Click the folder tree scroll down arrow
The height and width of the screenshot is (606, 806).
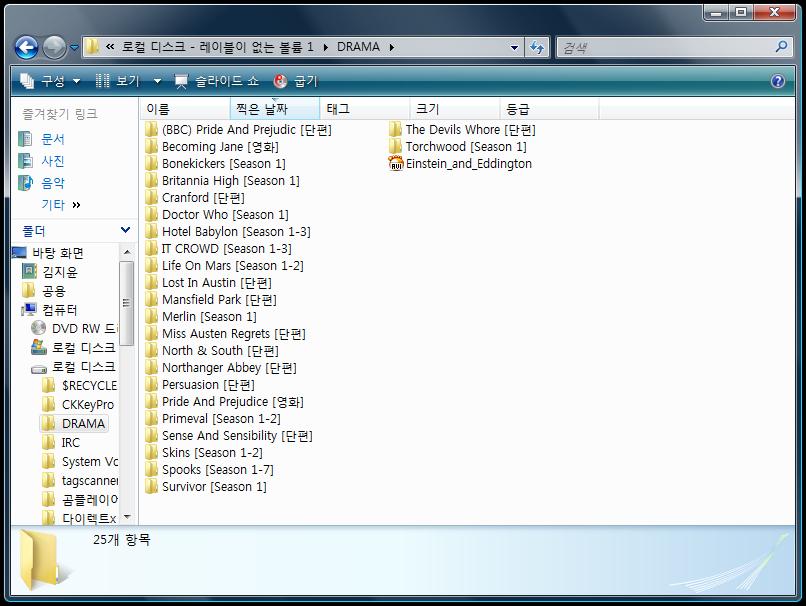[x=126, y=517]
